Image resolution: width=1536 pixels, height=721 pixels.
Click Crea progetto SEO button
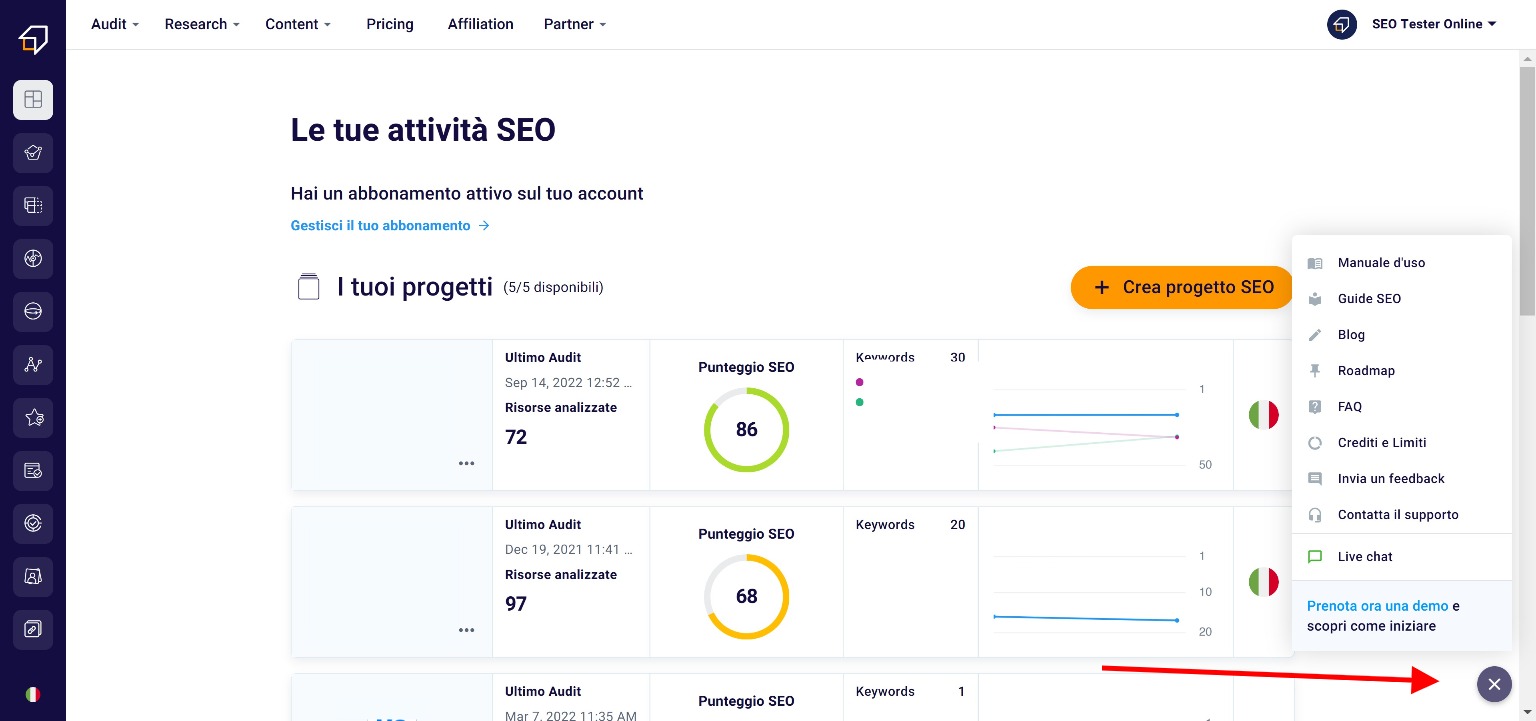coord(1183,287)
